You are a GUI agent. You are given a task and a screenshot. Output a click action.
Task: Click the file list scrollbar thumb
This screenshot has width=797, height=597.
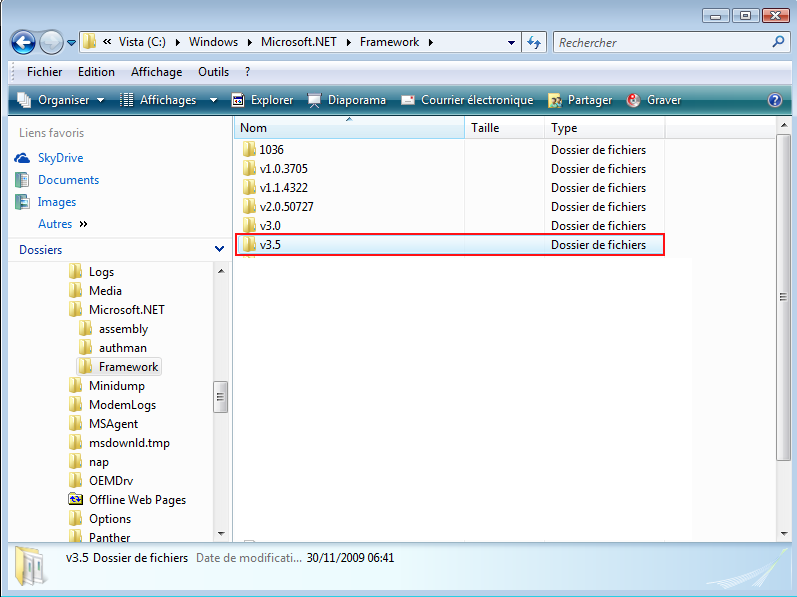[x=784, y=297]
